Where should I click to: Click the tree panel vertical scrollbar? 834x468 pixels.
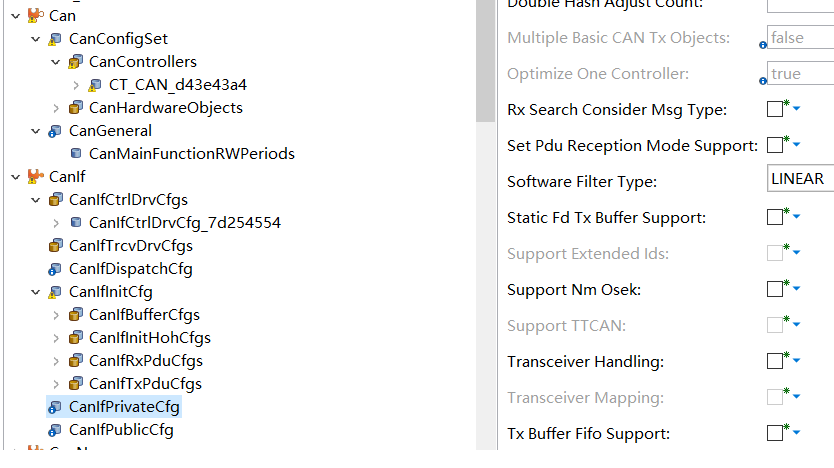486,61
